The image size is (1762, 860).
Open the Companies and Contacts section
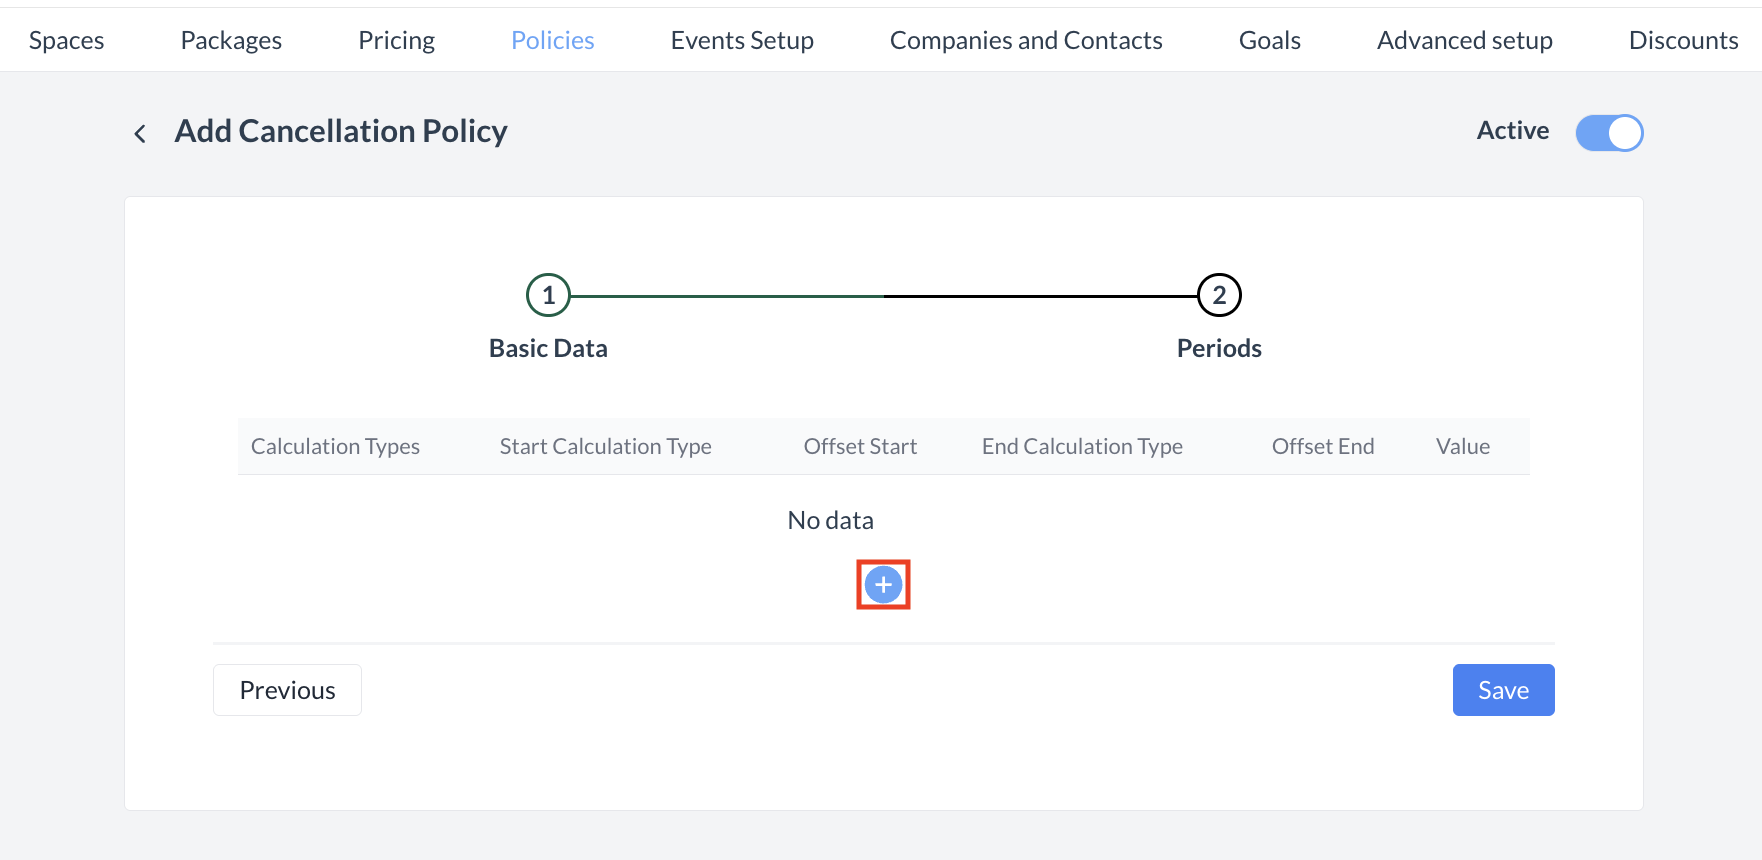click(1025, 39)
